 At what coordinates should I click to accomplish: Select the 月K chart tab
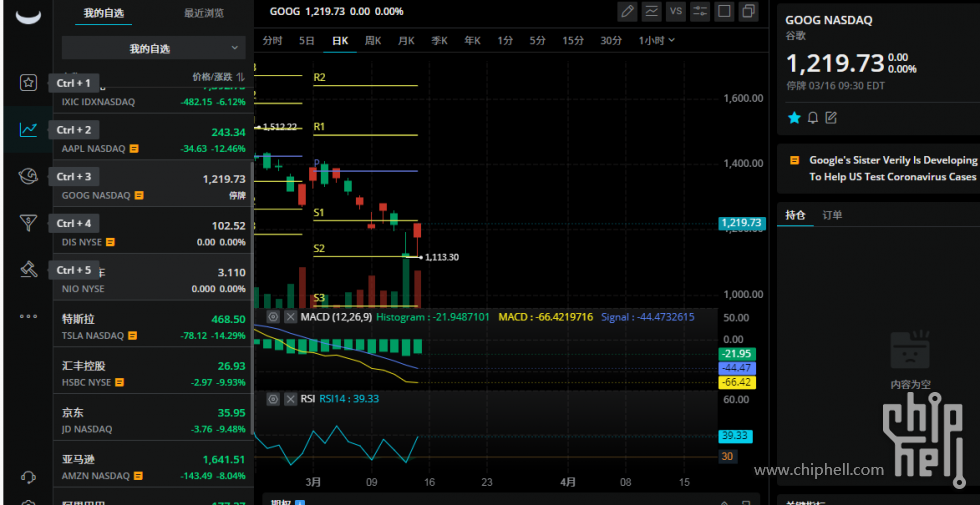[x=406, y=40]
